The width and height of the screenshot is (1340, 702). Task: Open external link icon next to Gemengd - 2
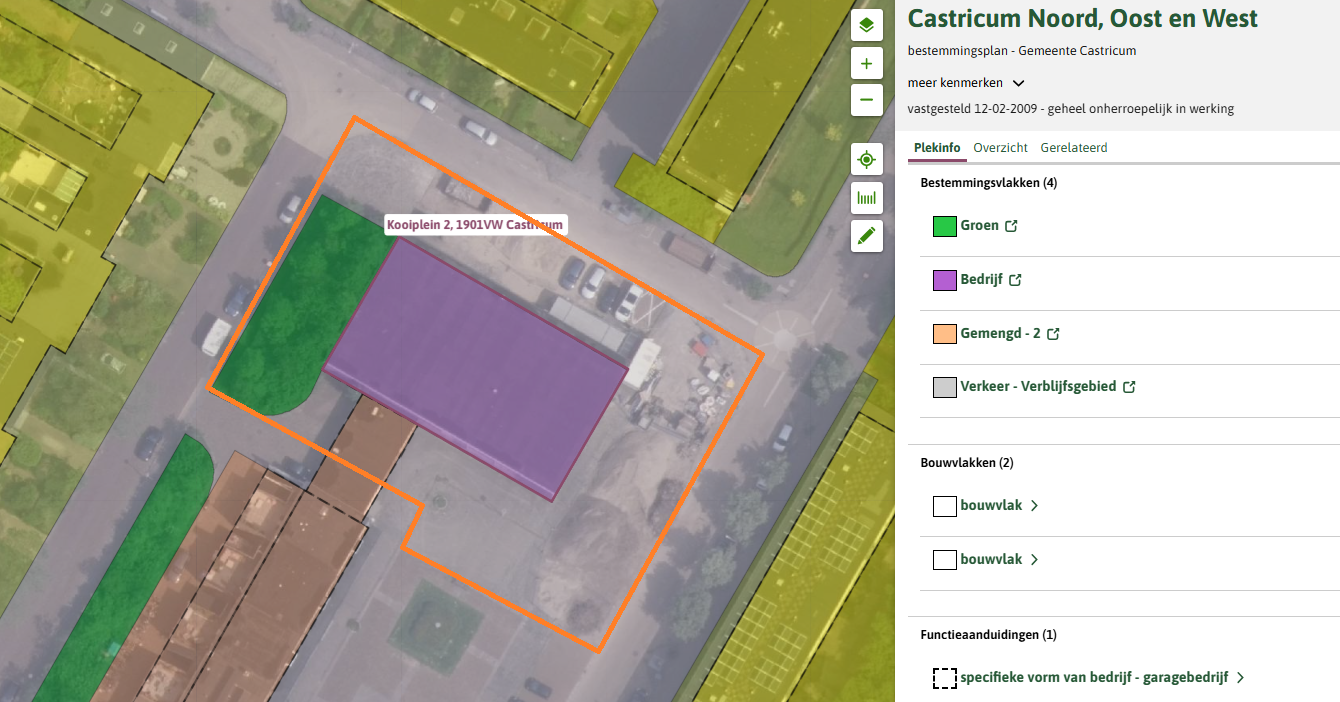coord(1053,334)
